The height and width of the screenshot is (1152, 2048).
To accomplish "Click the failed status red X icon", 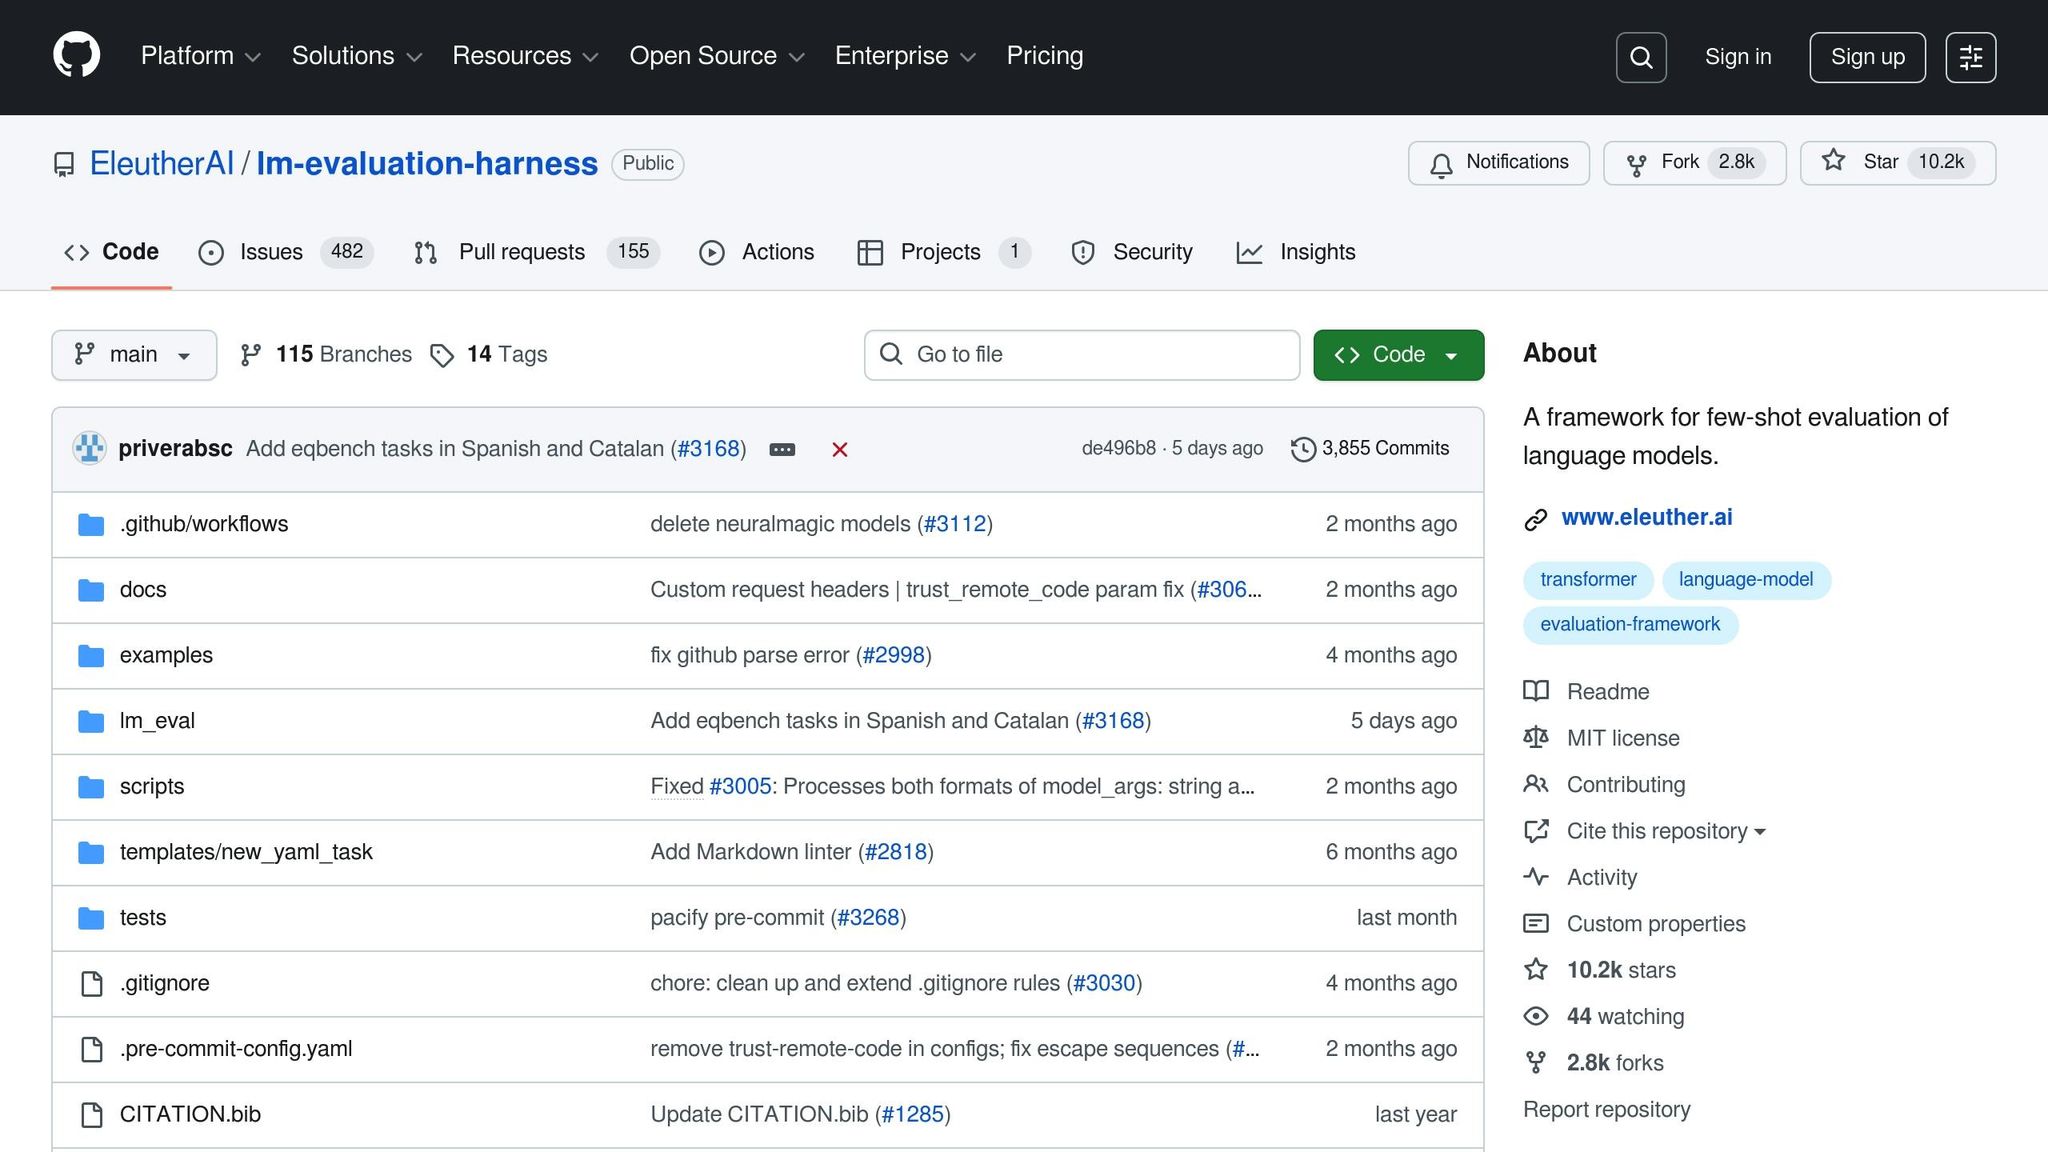I will click(x=839, y=449).
